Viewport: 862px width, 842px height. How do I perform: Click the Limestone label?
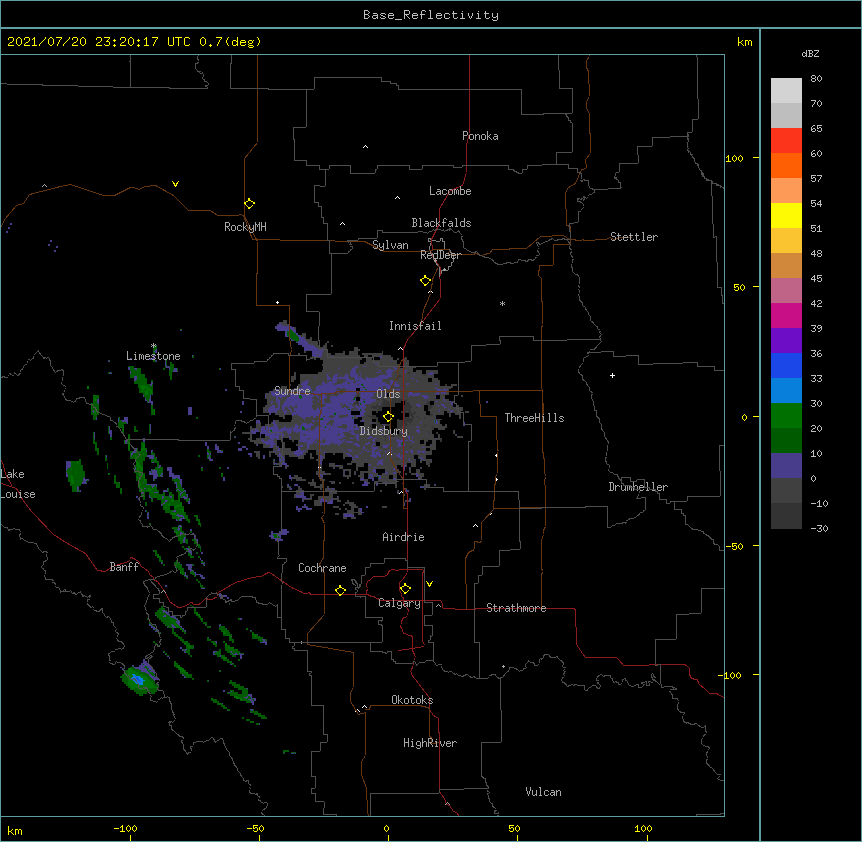tap(153, 356)
